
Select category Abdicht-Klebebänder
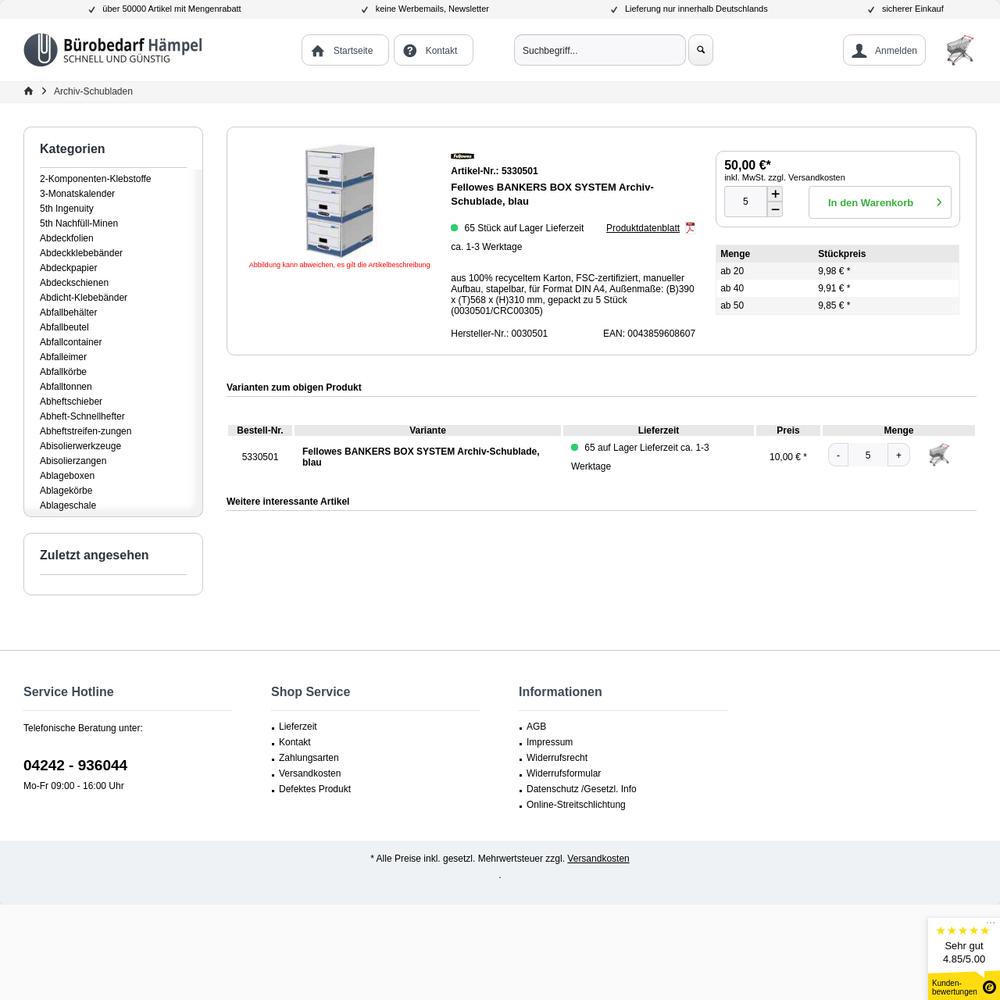pyautogui.click(x=84, y=297)
